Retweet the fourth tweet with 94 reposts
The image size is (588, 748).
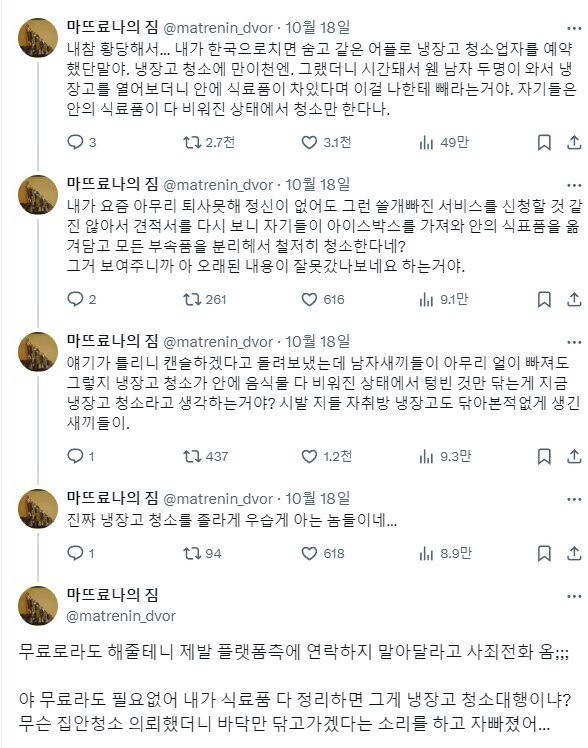point(202,553)
